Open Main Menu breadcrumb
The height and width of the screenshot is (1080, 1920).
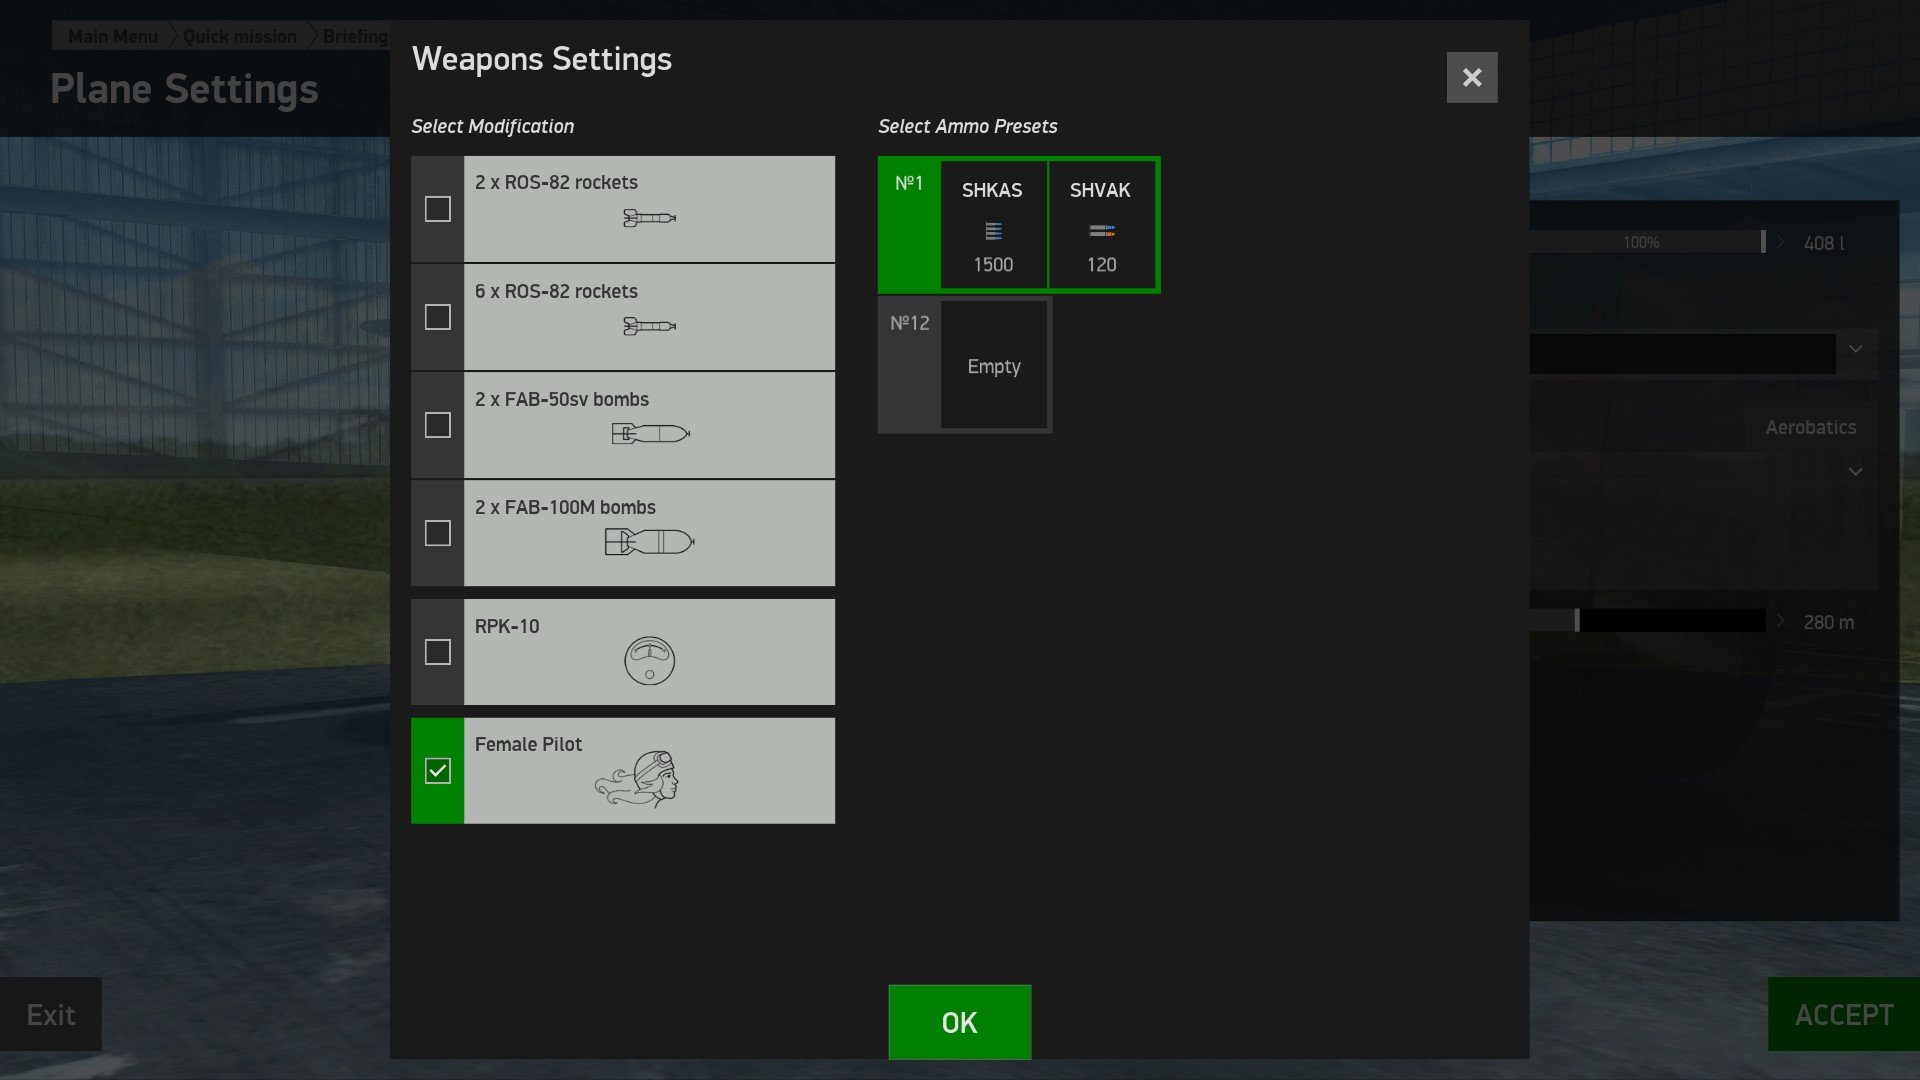[112, 36]
